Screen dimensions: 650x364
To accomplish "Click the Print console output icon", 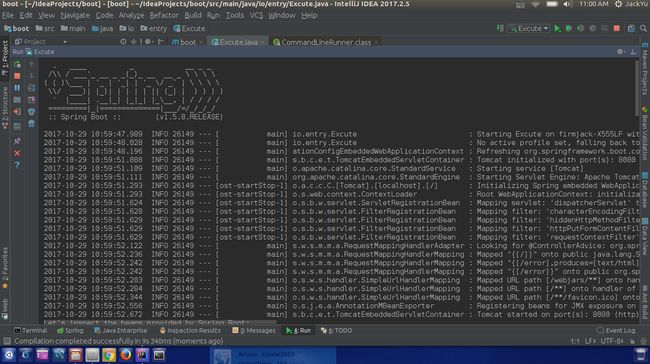I will click(x=32, y=112).
